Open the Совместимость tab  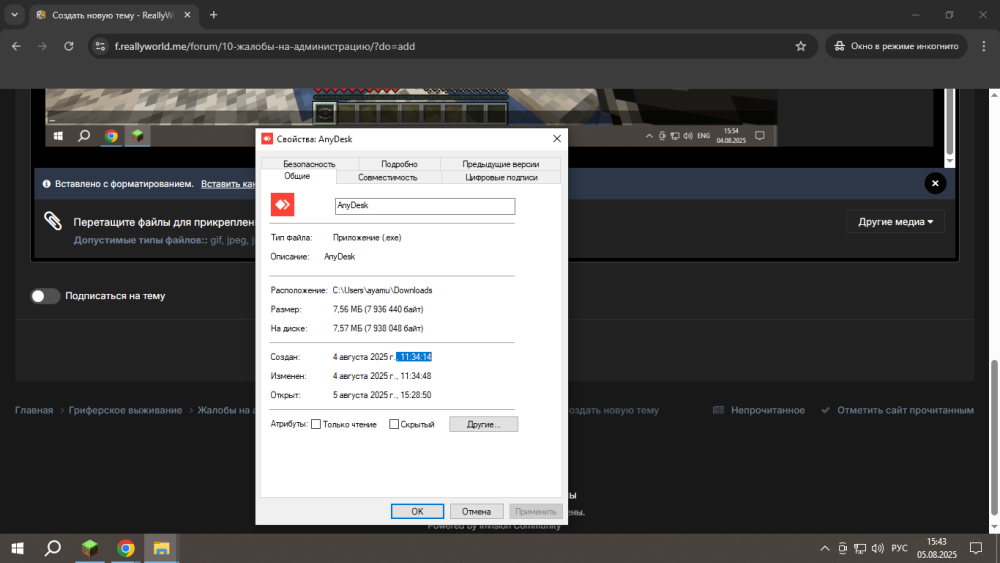(x=388, y=177)
